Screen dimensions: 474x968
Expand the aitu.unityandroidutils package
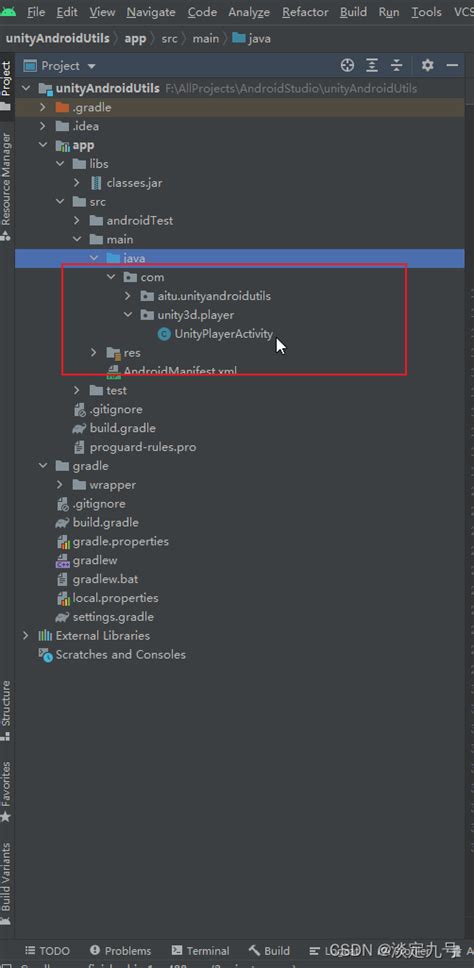click(128, 296)
